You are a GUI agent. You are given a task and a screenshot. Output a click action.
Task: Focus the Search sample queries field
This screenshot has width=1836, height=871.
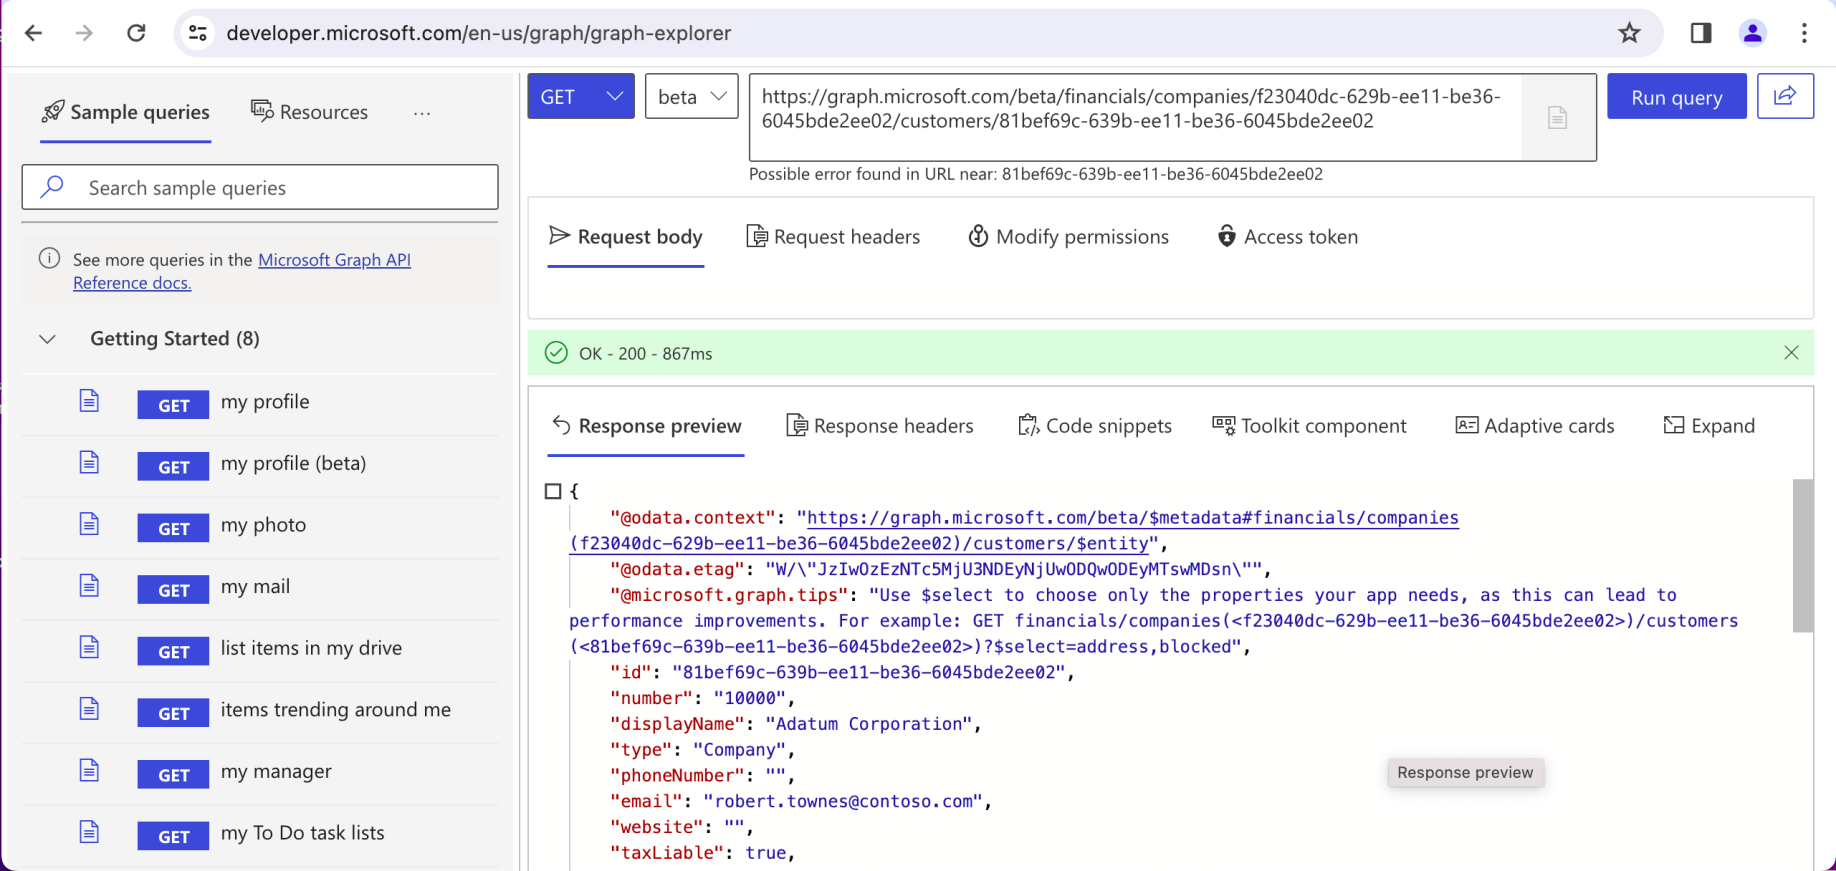tap(260, 188)
